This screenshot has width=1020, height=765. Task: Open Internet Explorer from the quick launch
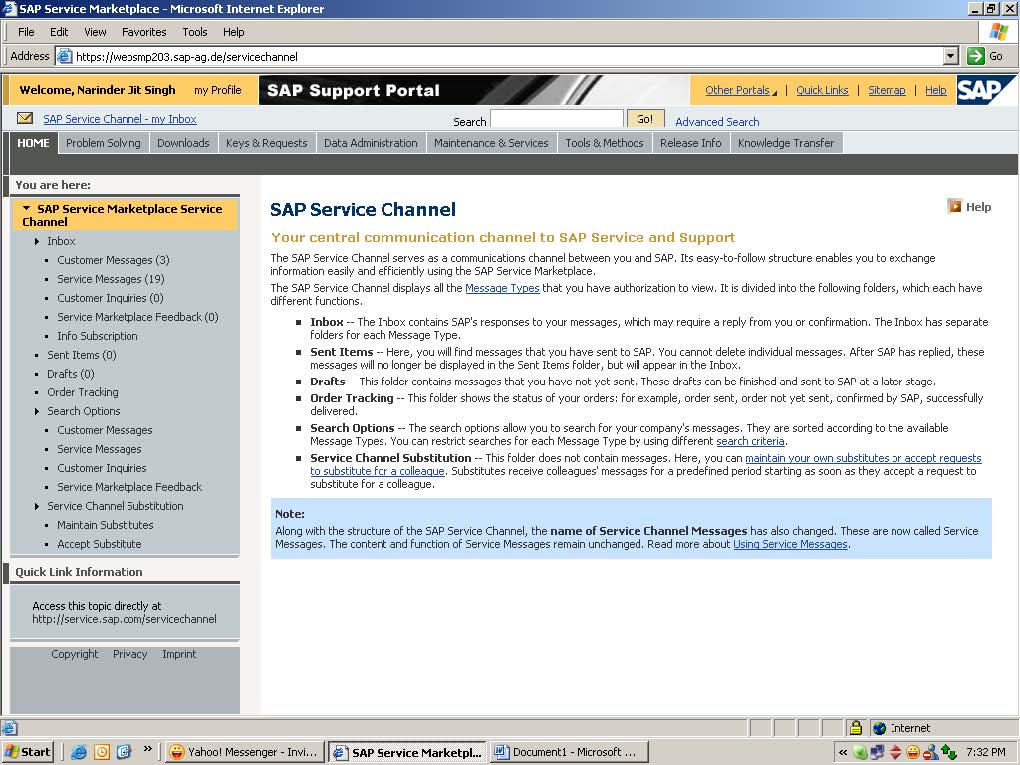[79, 752]
